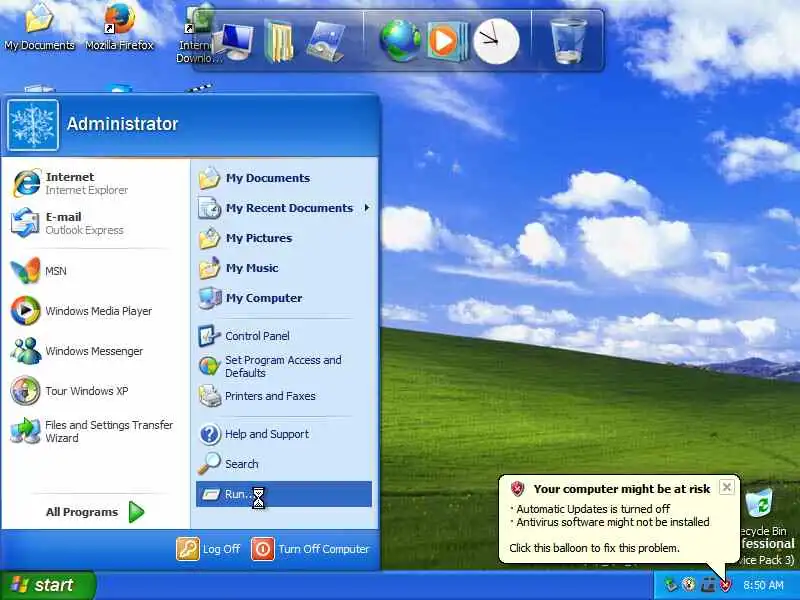Click Turn Off Computer button
The width and height of the screenshot is (800, 600).
click(311, 549)
